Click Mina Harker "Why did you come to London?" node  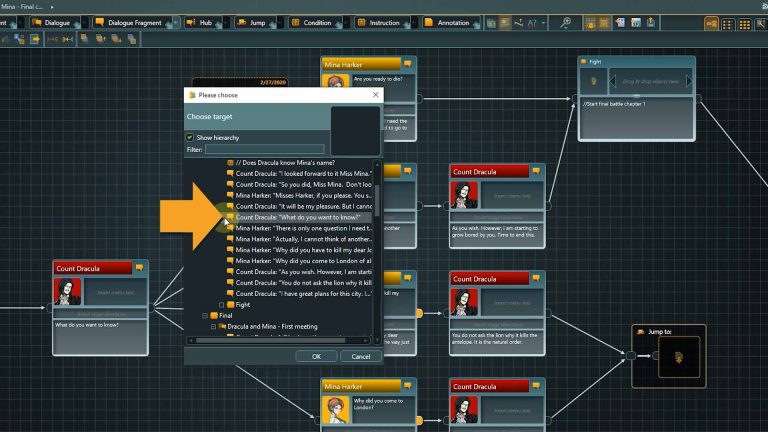pos(368,405)
